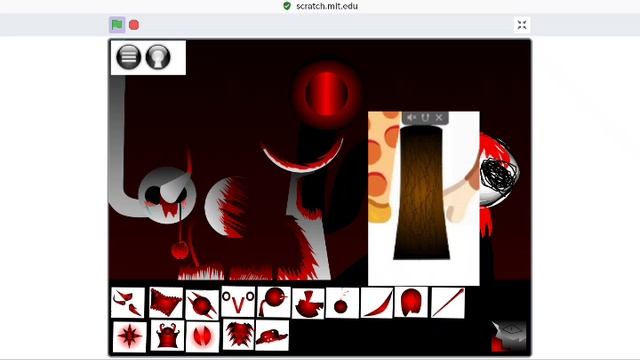
Task: Select the red ball with tail accessory tile
Action: (274, 302)
